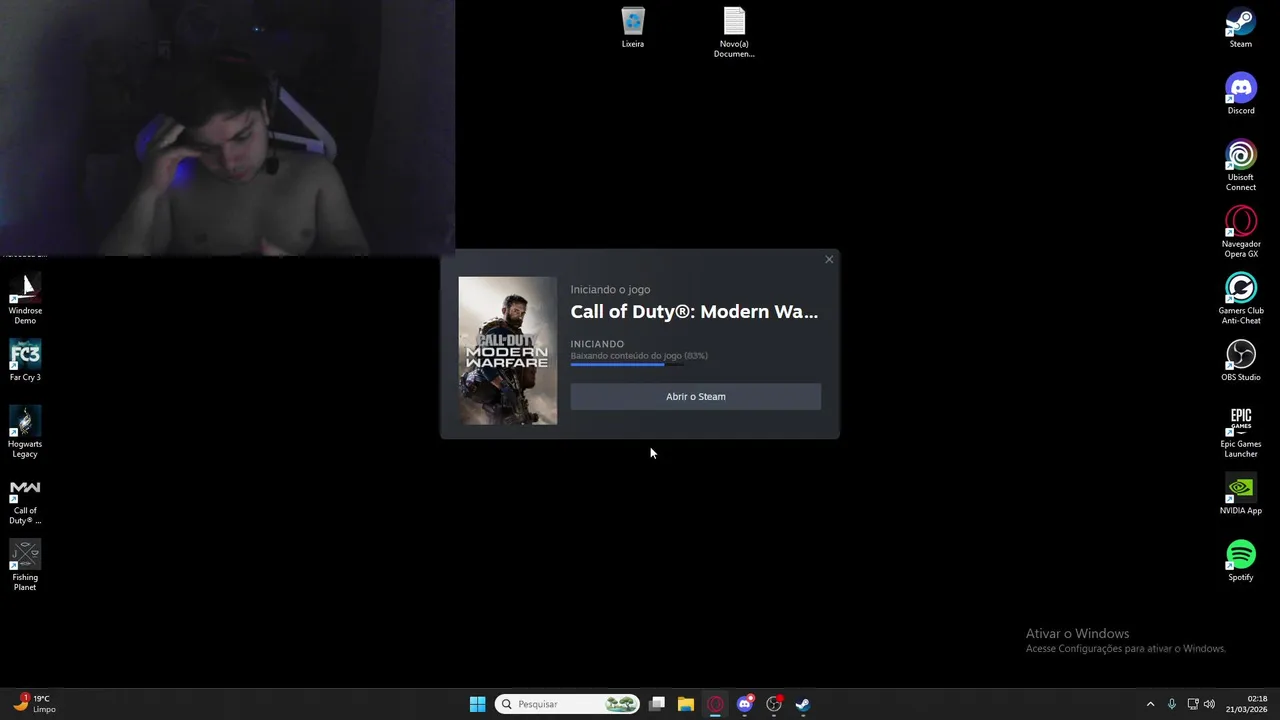Open the weather widget showing 19°C
Image resolution: width=1280 pixels, height=720 pixels.
(34, 704)
